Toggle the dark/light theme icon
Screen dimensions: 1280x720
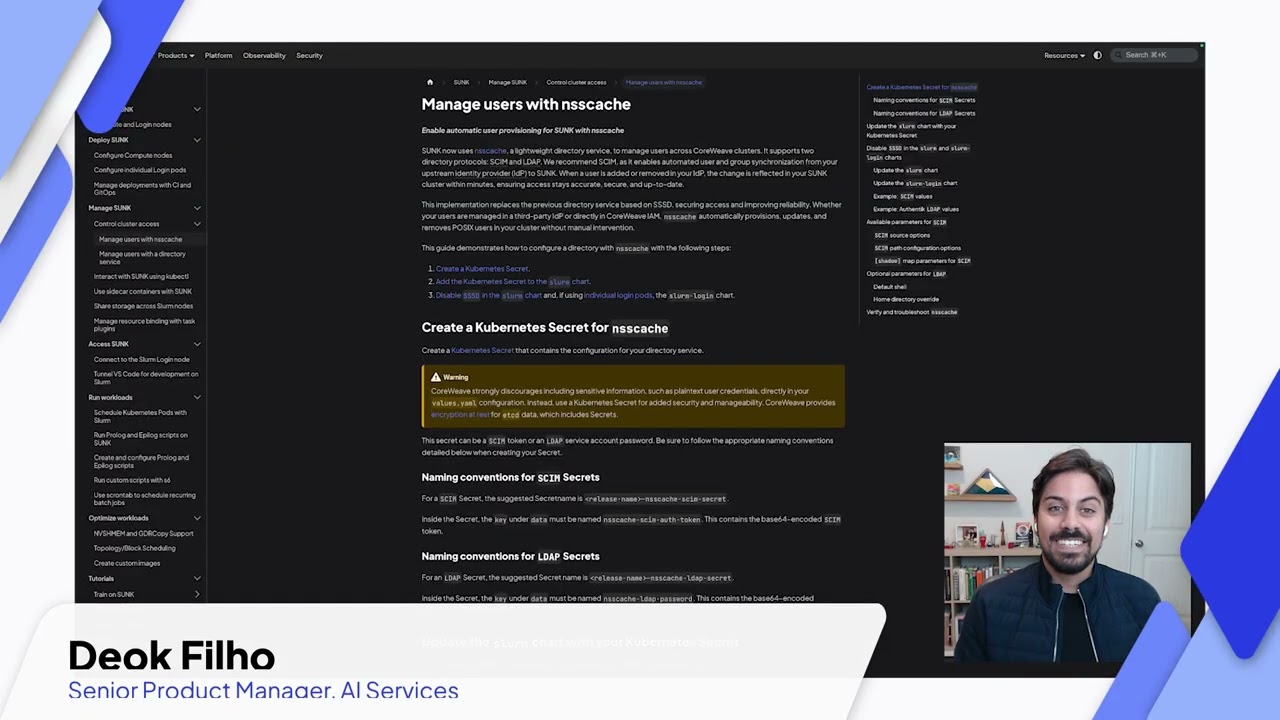[x=1097, y=55]
